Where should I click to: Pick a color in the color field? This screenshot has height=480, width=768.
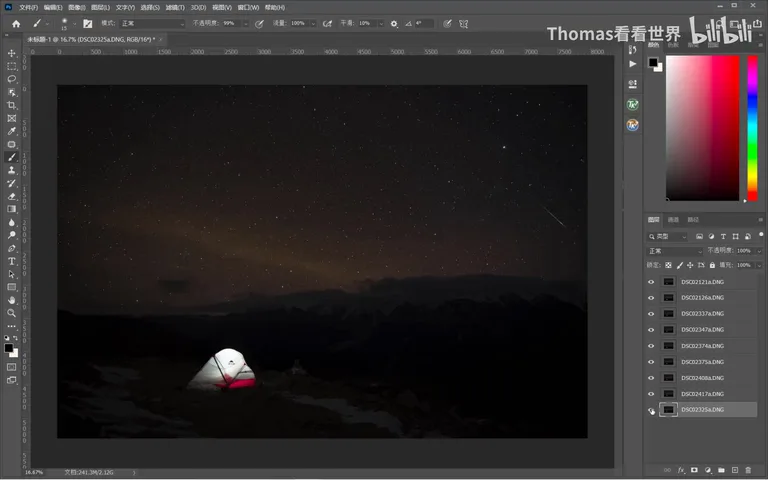pos(702,128)
